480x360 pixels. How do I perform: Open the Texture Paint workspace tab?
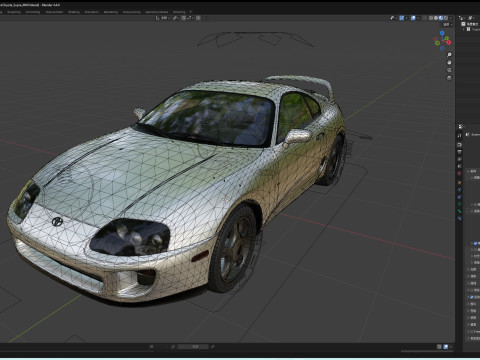[x=54, y=12]
